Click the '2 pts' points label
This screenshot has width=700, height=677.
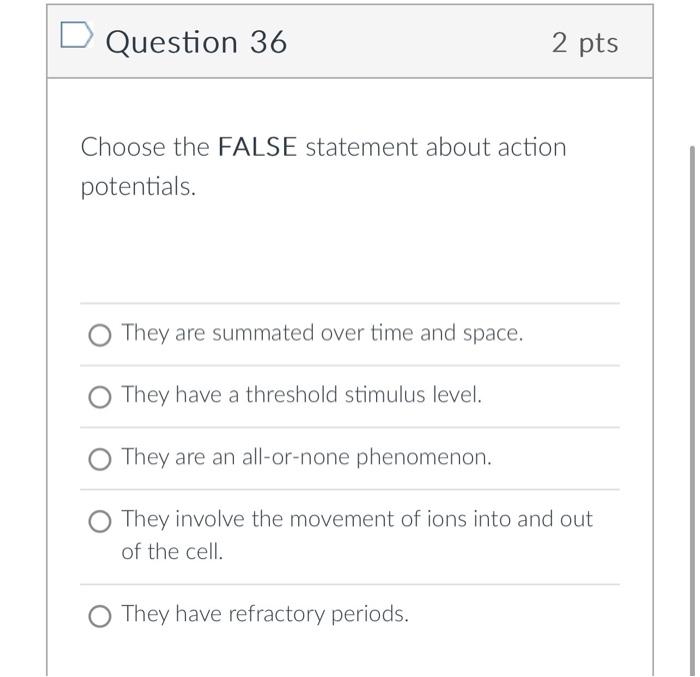(585, 43)
